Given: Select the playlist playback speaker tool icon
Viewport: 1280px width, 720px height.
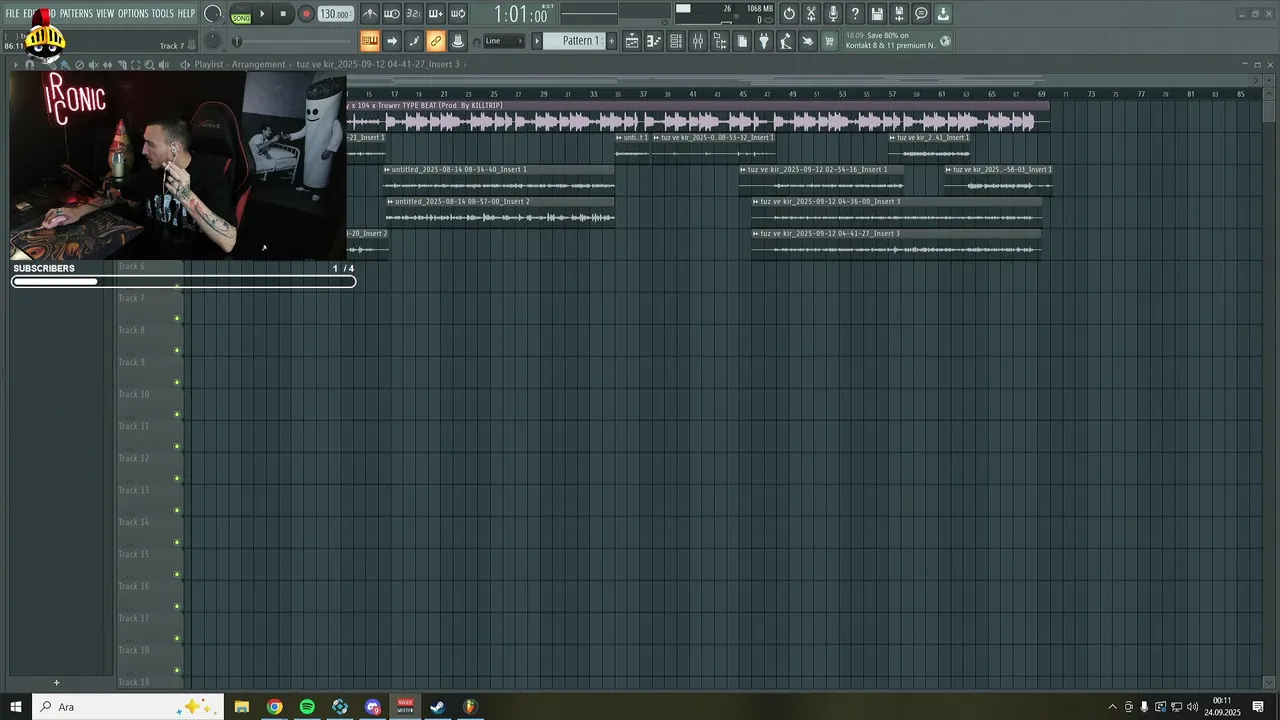Looking at the screenshot, I should point(164,64).
